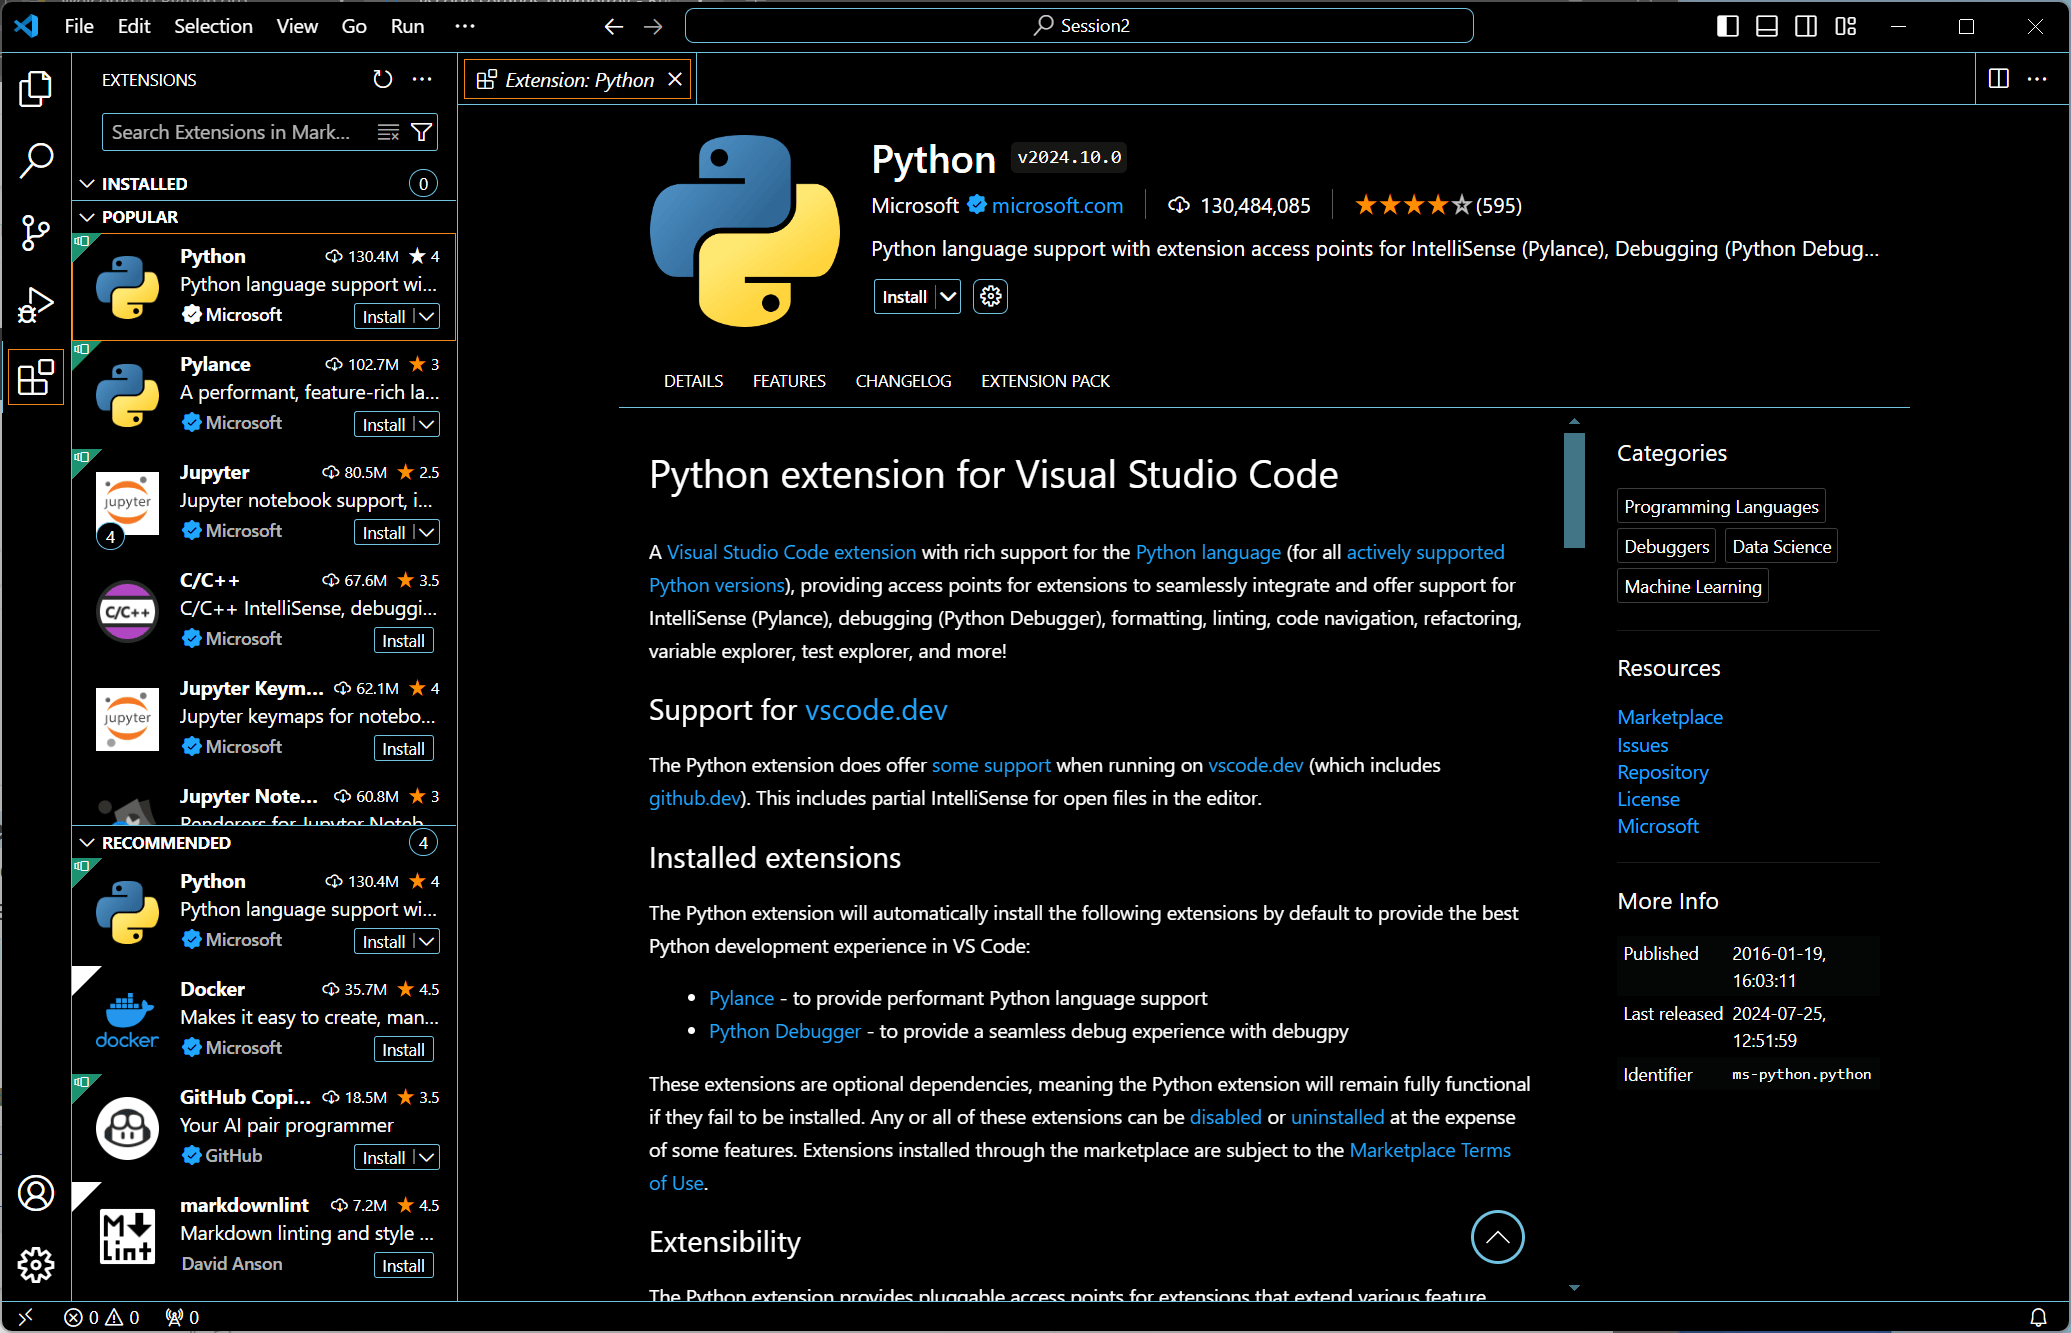This screenshot has height=1333, width=2071.
Task: Open the Run and Debug view
Action: [36, 305]
